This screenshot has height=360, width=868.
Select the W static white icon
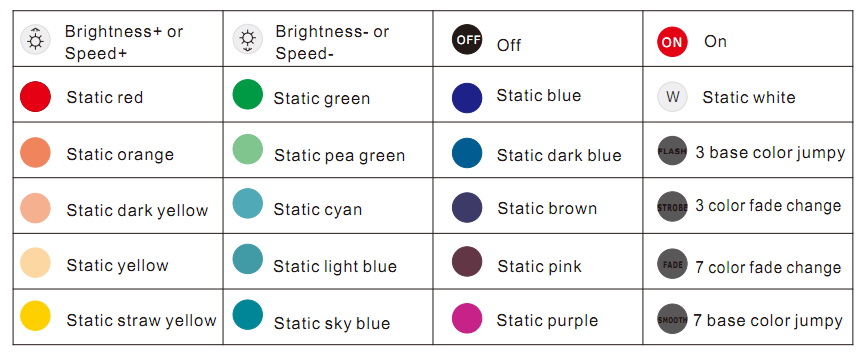tap(672, 97)
